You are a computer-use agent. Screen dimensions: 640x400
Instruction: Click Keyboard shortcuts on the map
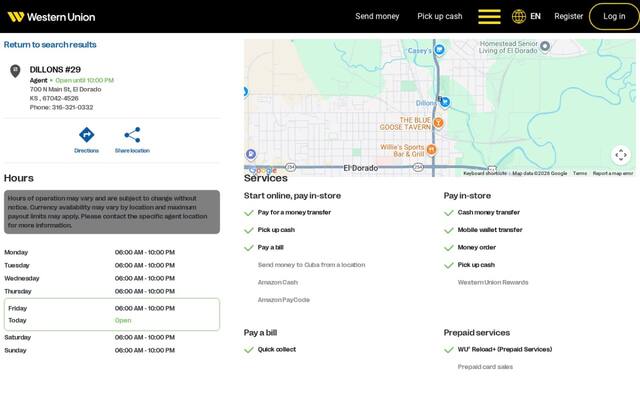485,173
